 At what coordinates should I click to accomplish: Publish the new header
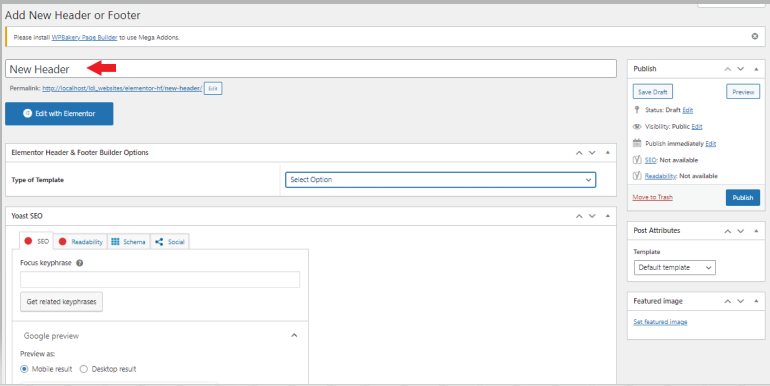742,197
